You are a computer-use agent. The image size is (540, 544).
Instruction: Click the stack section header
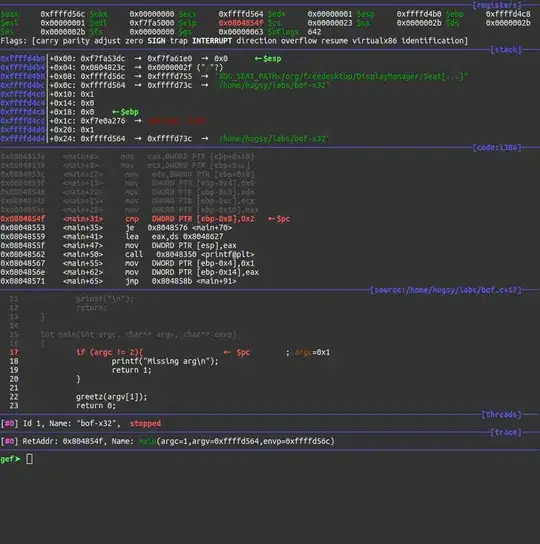(x=506, y=50)
